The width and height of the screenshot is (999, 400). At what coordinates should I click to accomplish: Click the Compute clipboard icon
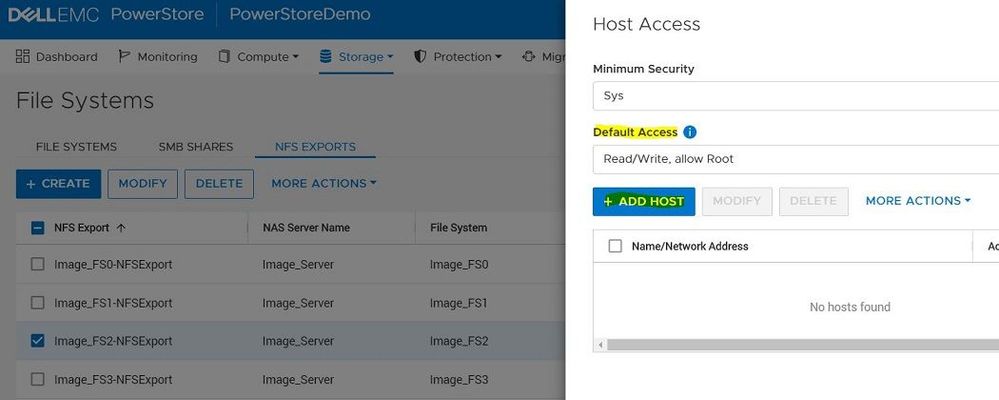click(224, 57)
